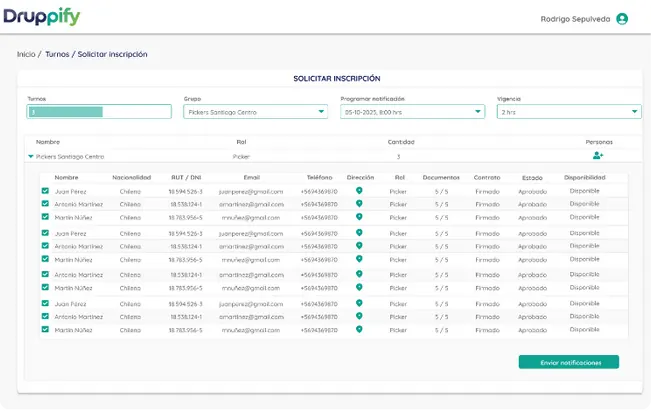Viewport: 651px width, 411px height.
Task: Click the Druppify logo
Action: (x=42, y=17)
